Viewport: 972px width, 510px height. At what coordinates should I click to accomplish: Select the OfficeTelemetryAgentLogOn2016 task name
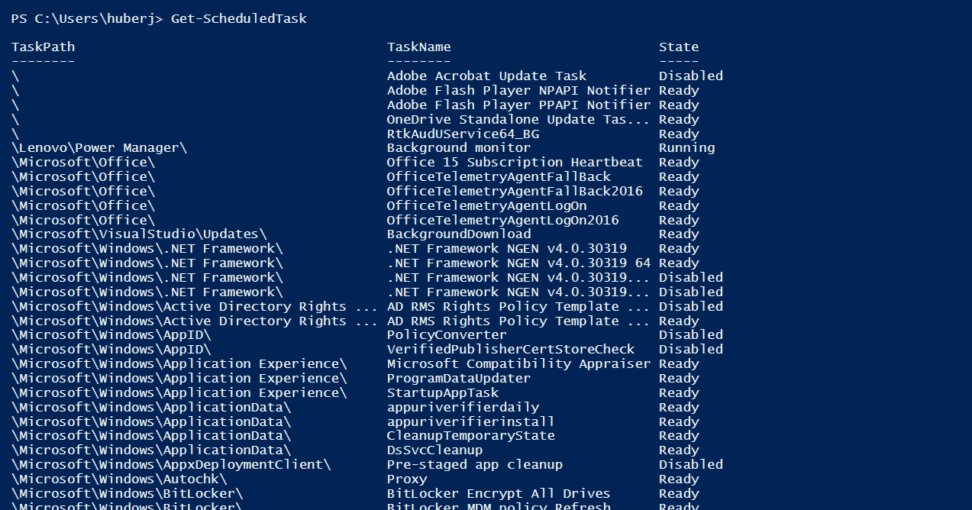point(502,220)
